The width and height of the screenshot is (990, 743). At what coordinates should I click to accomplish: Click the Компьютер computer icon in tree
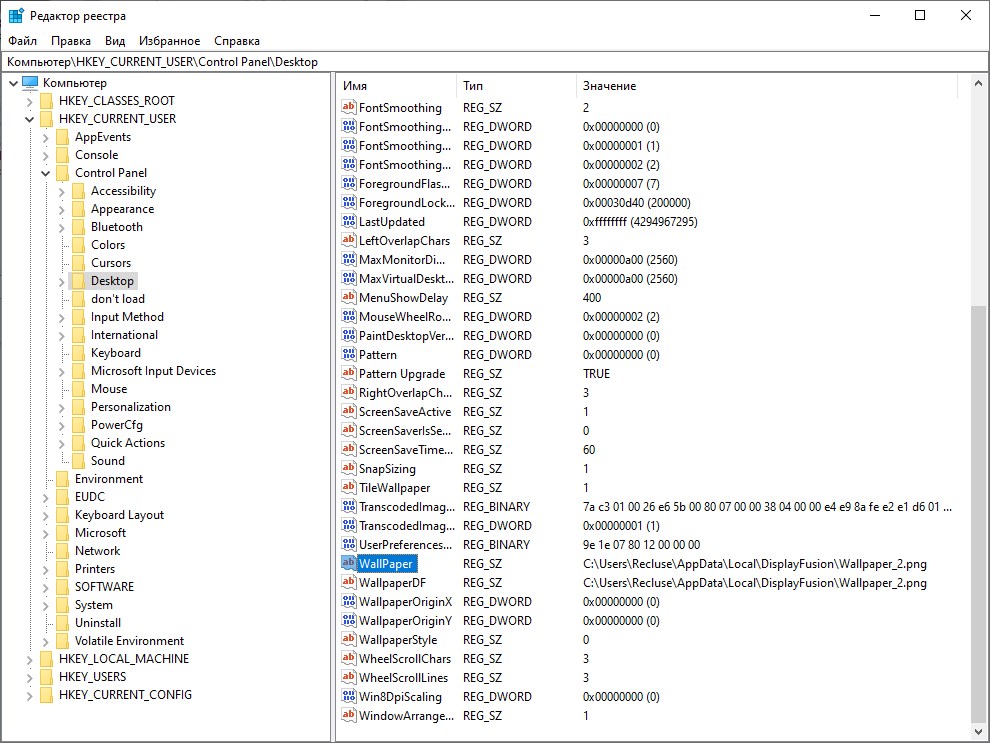[29, 83]
